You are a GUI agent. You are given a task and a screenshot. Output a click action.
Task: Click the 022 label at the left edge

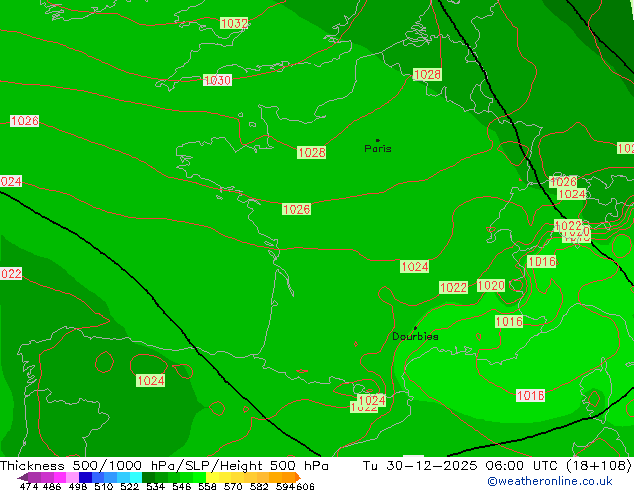click(x=11, y=274)
